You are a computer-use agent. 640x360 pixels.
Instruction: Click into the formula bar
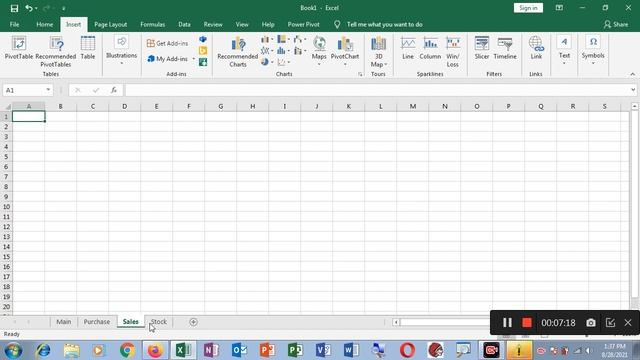pos(377,90)
